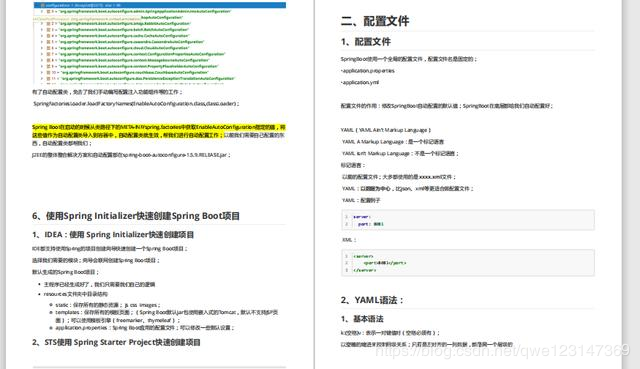Click the 'SpringFactoriesLoader.loadFactoryNames' line
Screen dimensions: 640x369
[x=136, y=104]
